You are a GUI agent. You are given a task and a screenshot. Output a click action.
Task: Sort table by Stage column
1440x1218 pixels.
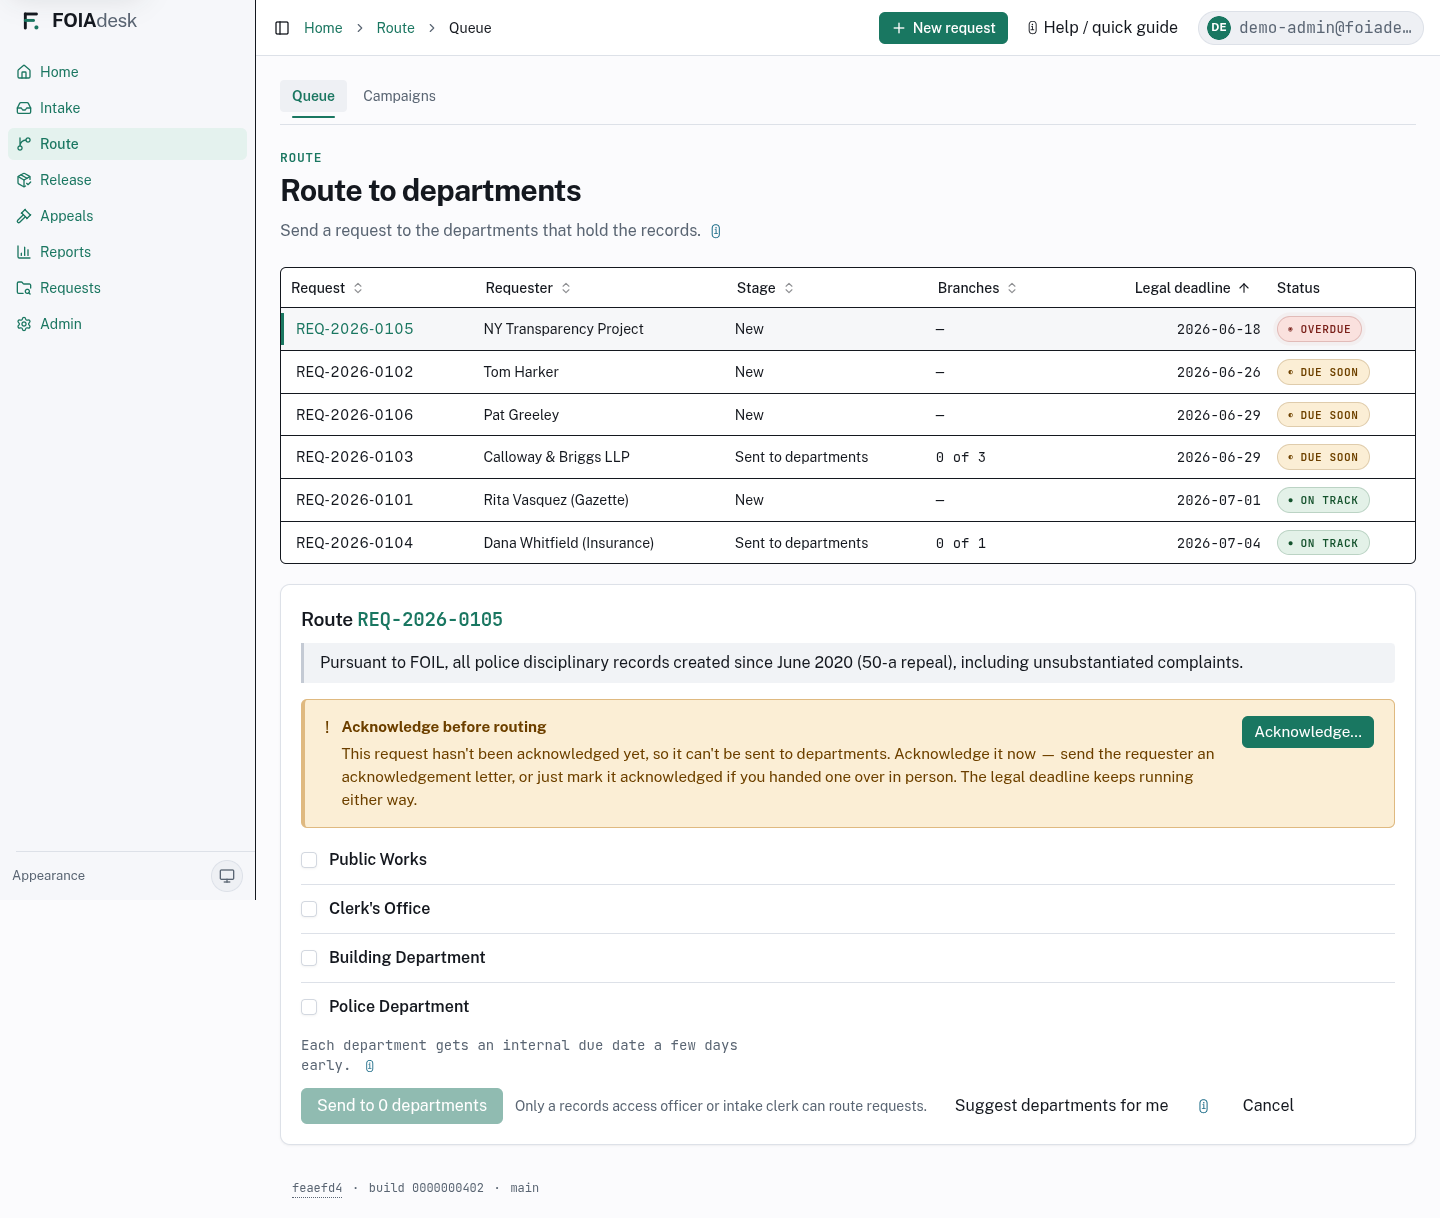[765, 288]
